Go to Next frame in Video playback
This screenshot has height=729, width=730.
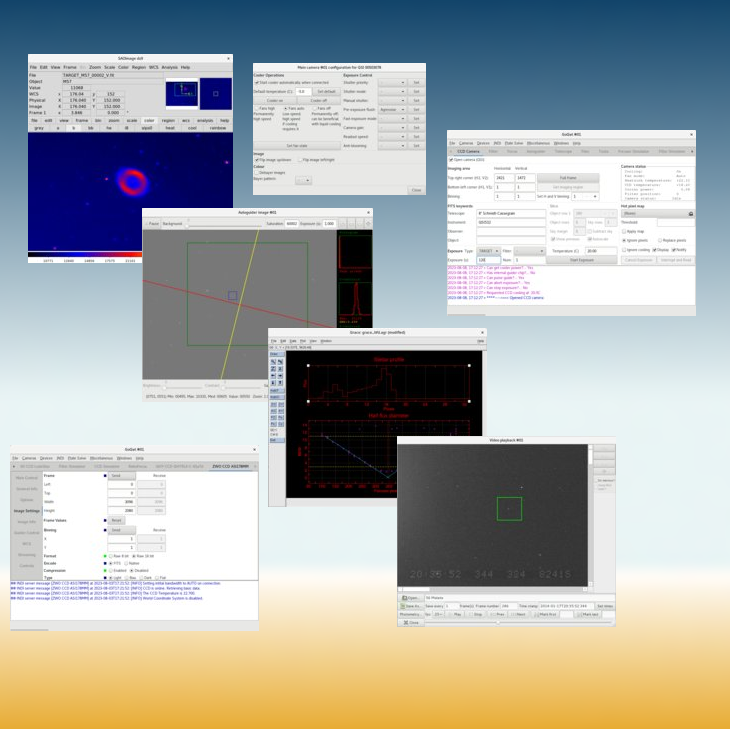point(518,614)
